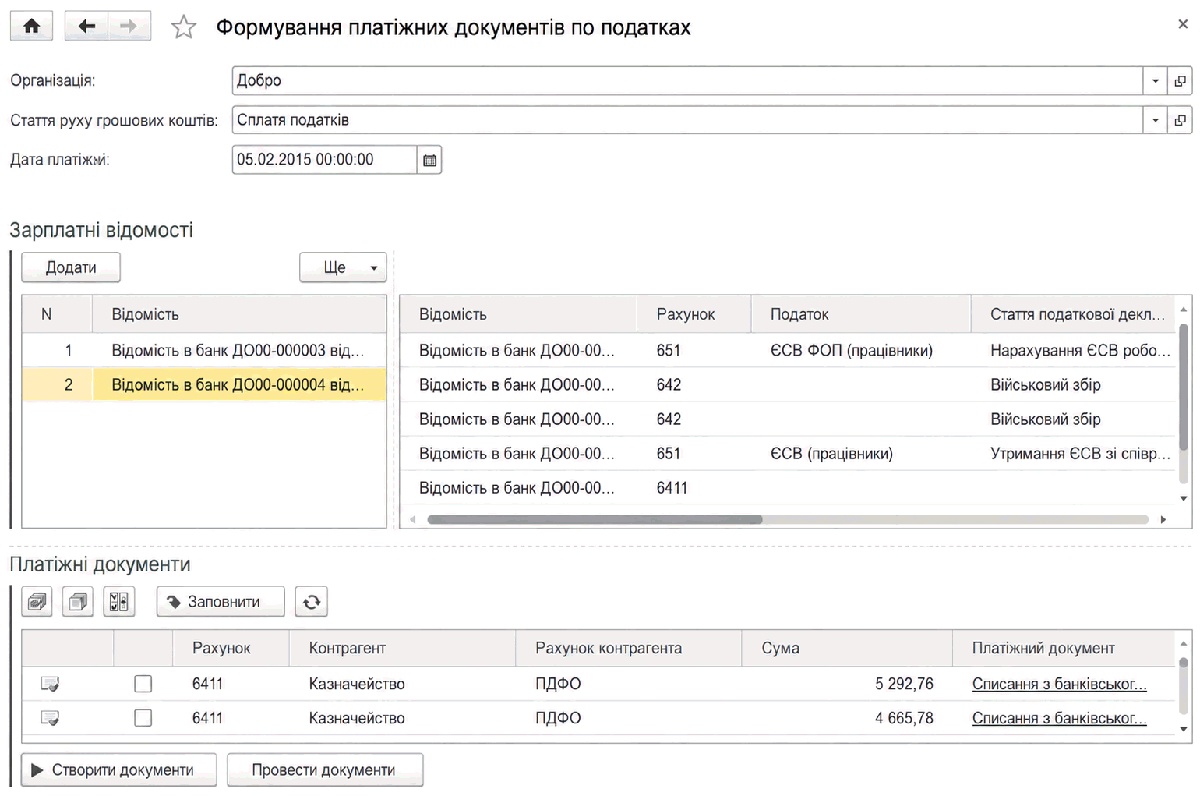The width and height of the screenshot is (1200, 796).
Task: Click Провести документи button
Action: click(325, 770)
